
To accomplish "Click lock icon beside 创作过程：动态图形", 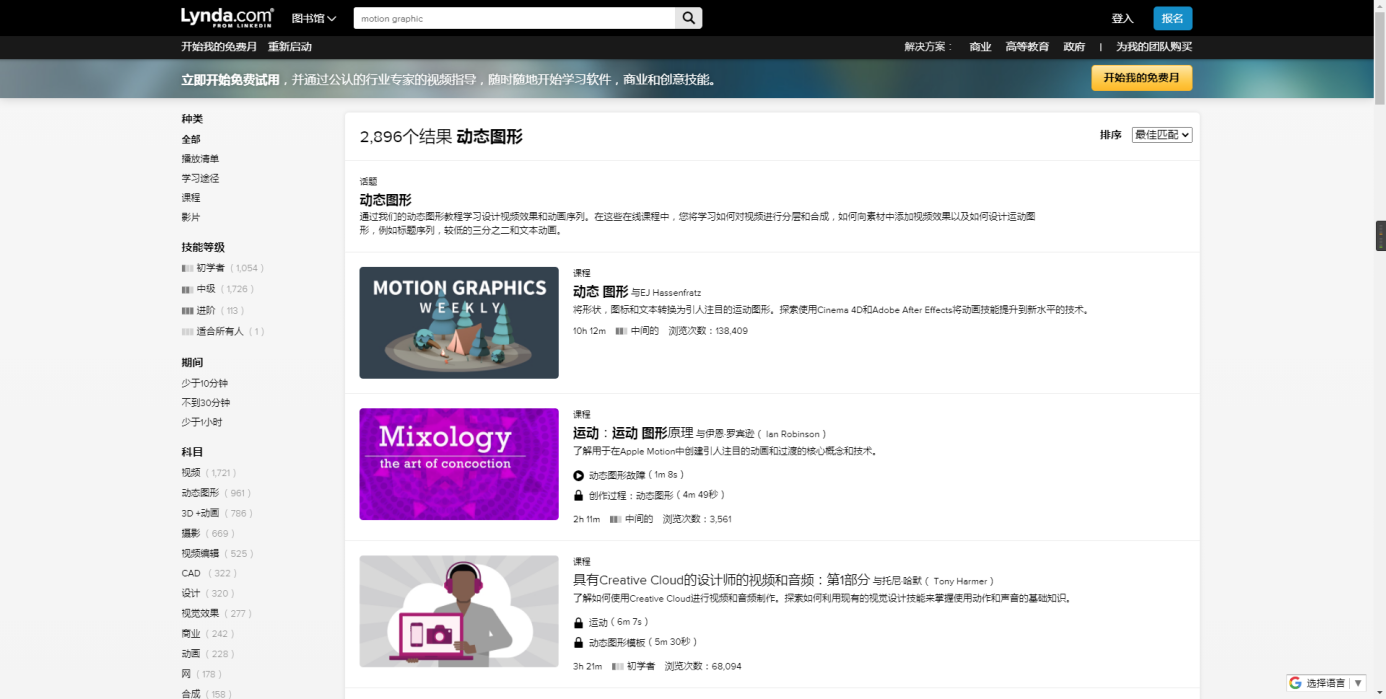I will tap(578, 495).
